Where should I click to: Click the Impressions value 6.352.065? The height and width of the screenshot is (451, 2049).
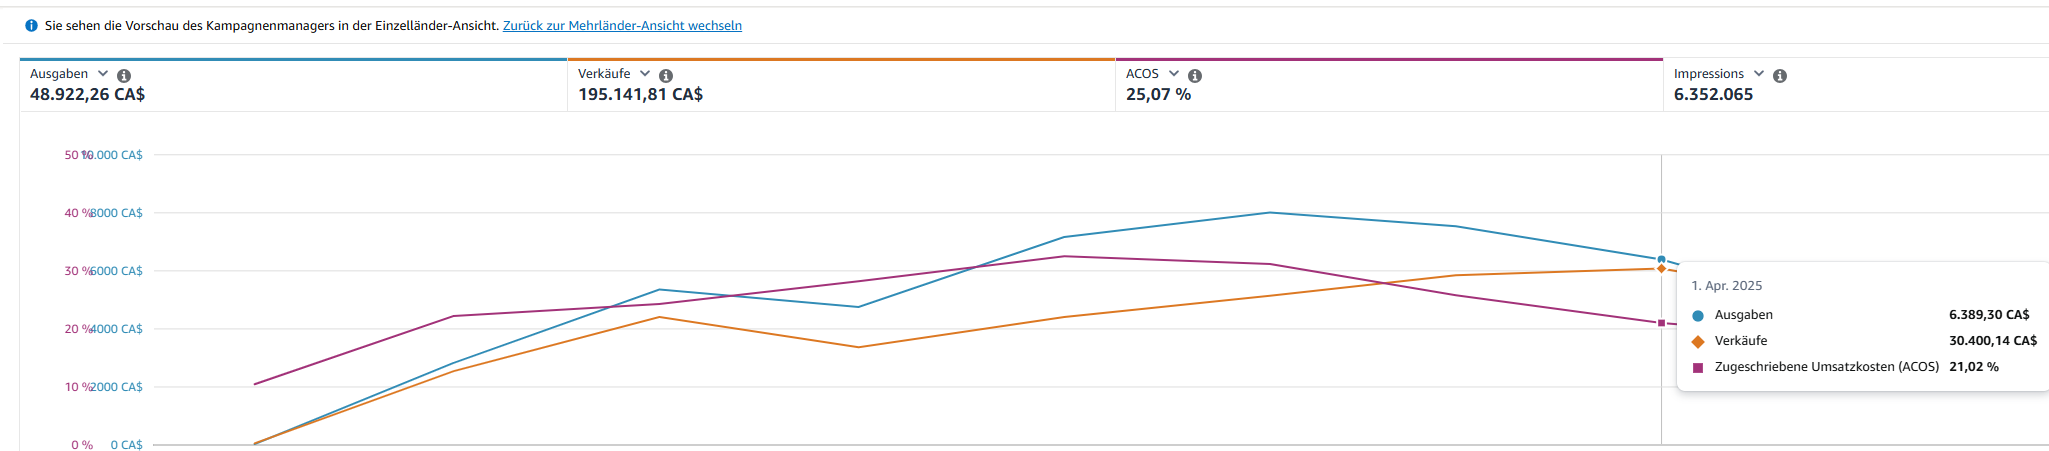[x=1713, y=95]
